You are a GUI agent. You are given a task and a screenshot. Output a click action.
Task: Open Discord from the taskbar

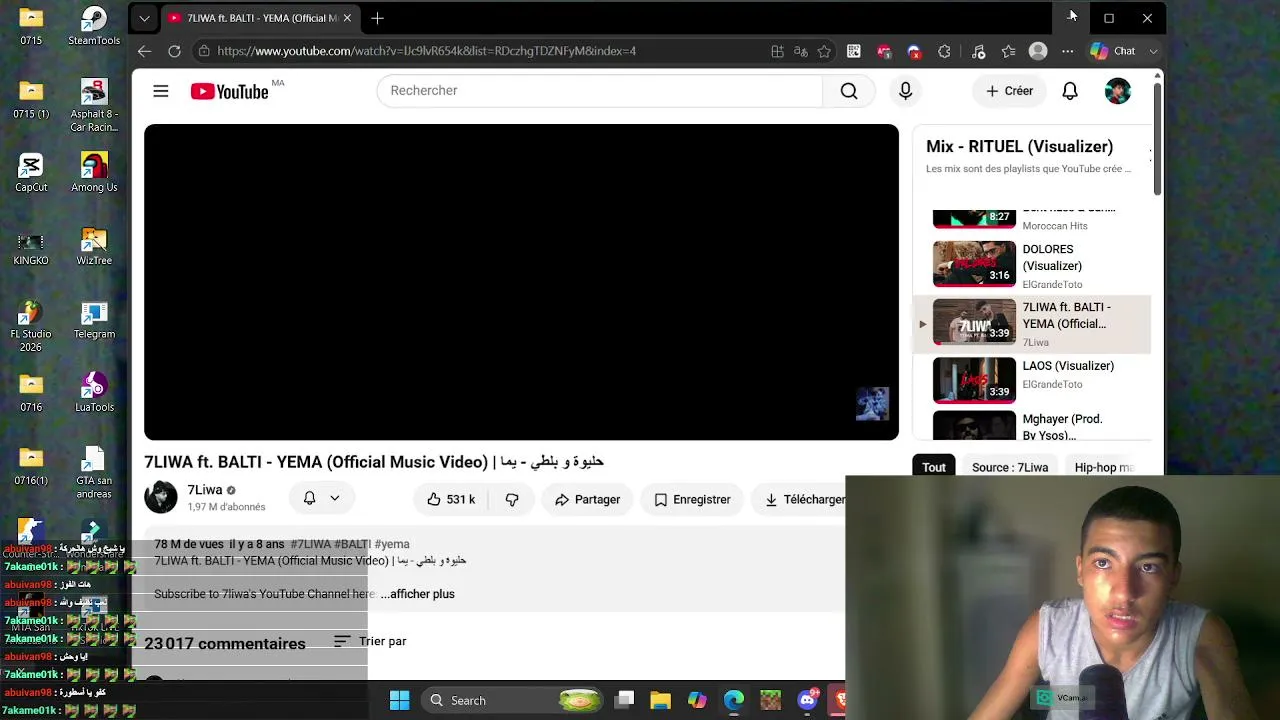[807, 700]
